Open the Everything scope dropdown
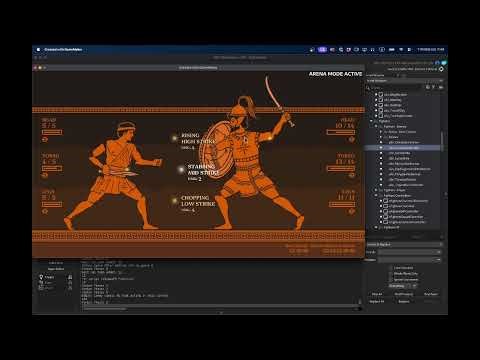Screen dimensions: 480x360 [x=403, y=286]
